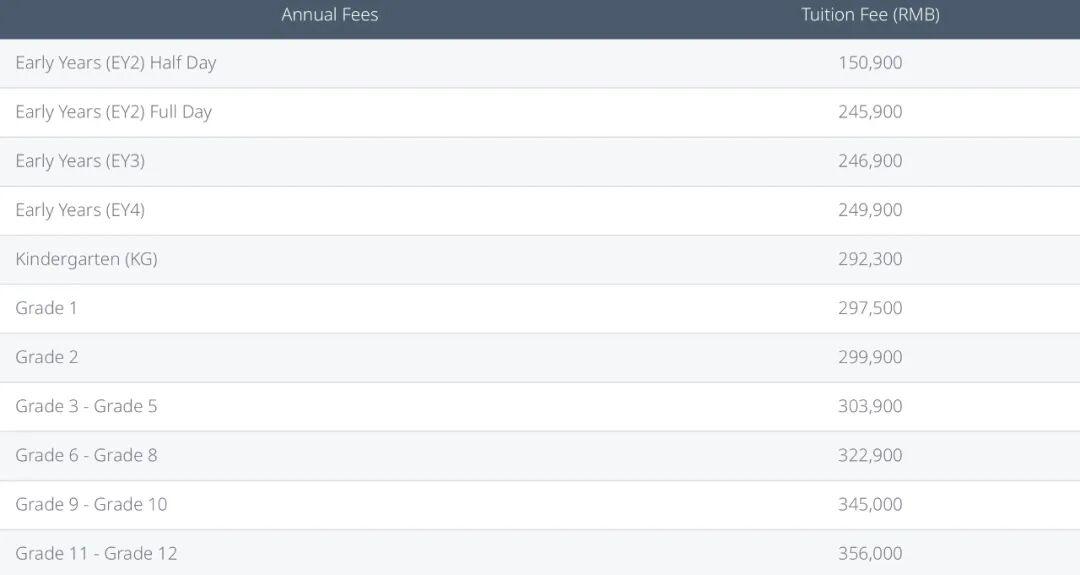Click the Annual Fees column header
The height and width of the screenshot is (575, 1080).
tap(329, 15)
